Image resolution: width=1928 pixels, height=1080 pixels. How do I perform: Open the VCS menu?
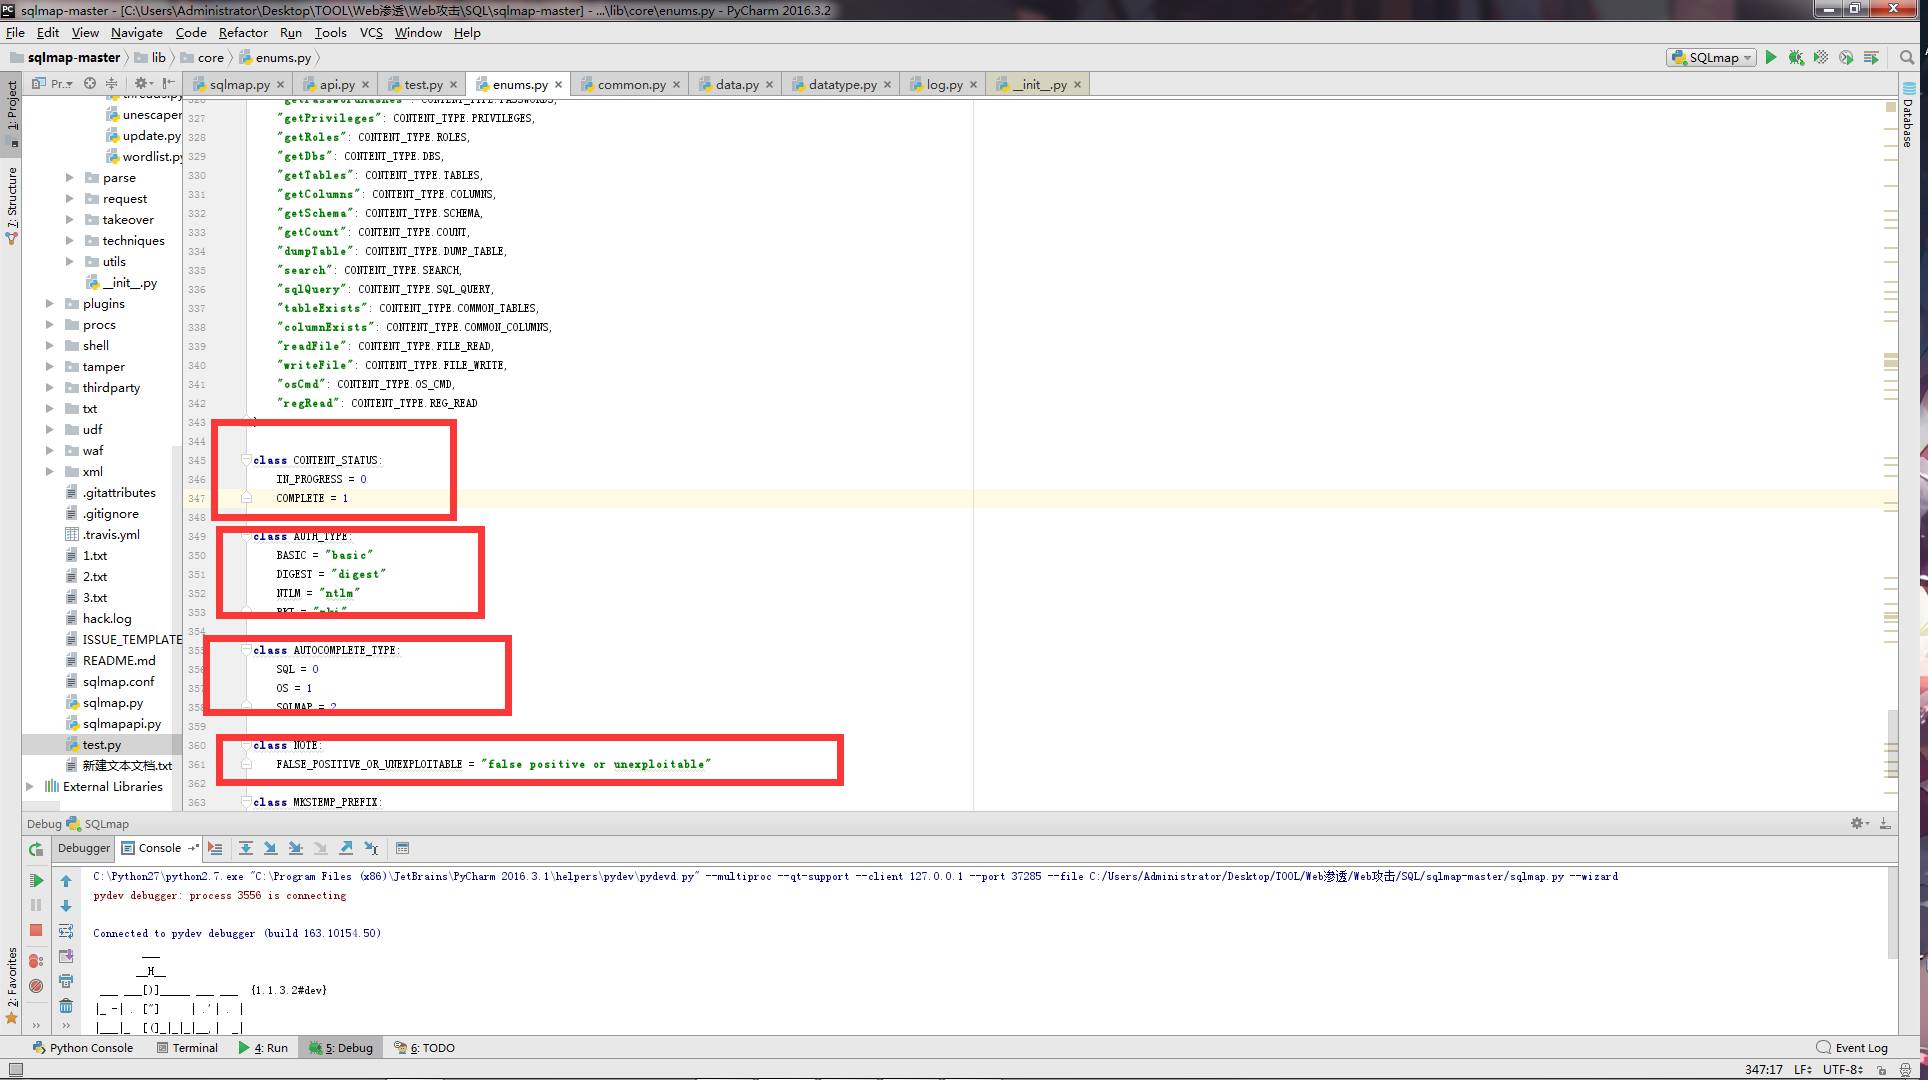[371, 32]
